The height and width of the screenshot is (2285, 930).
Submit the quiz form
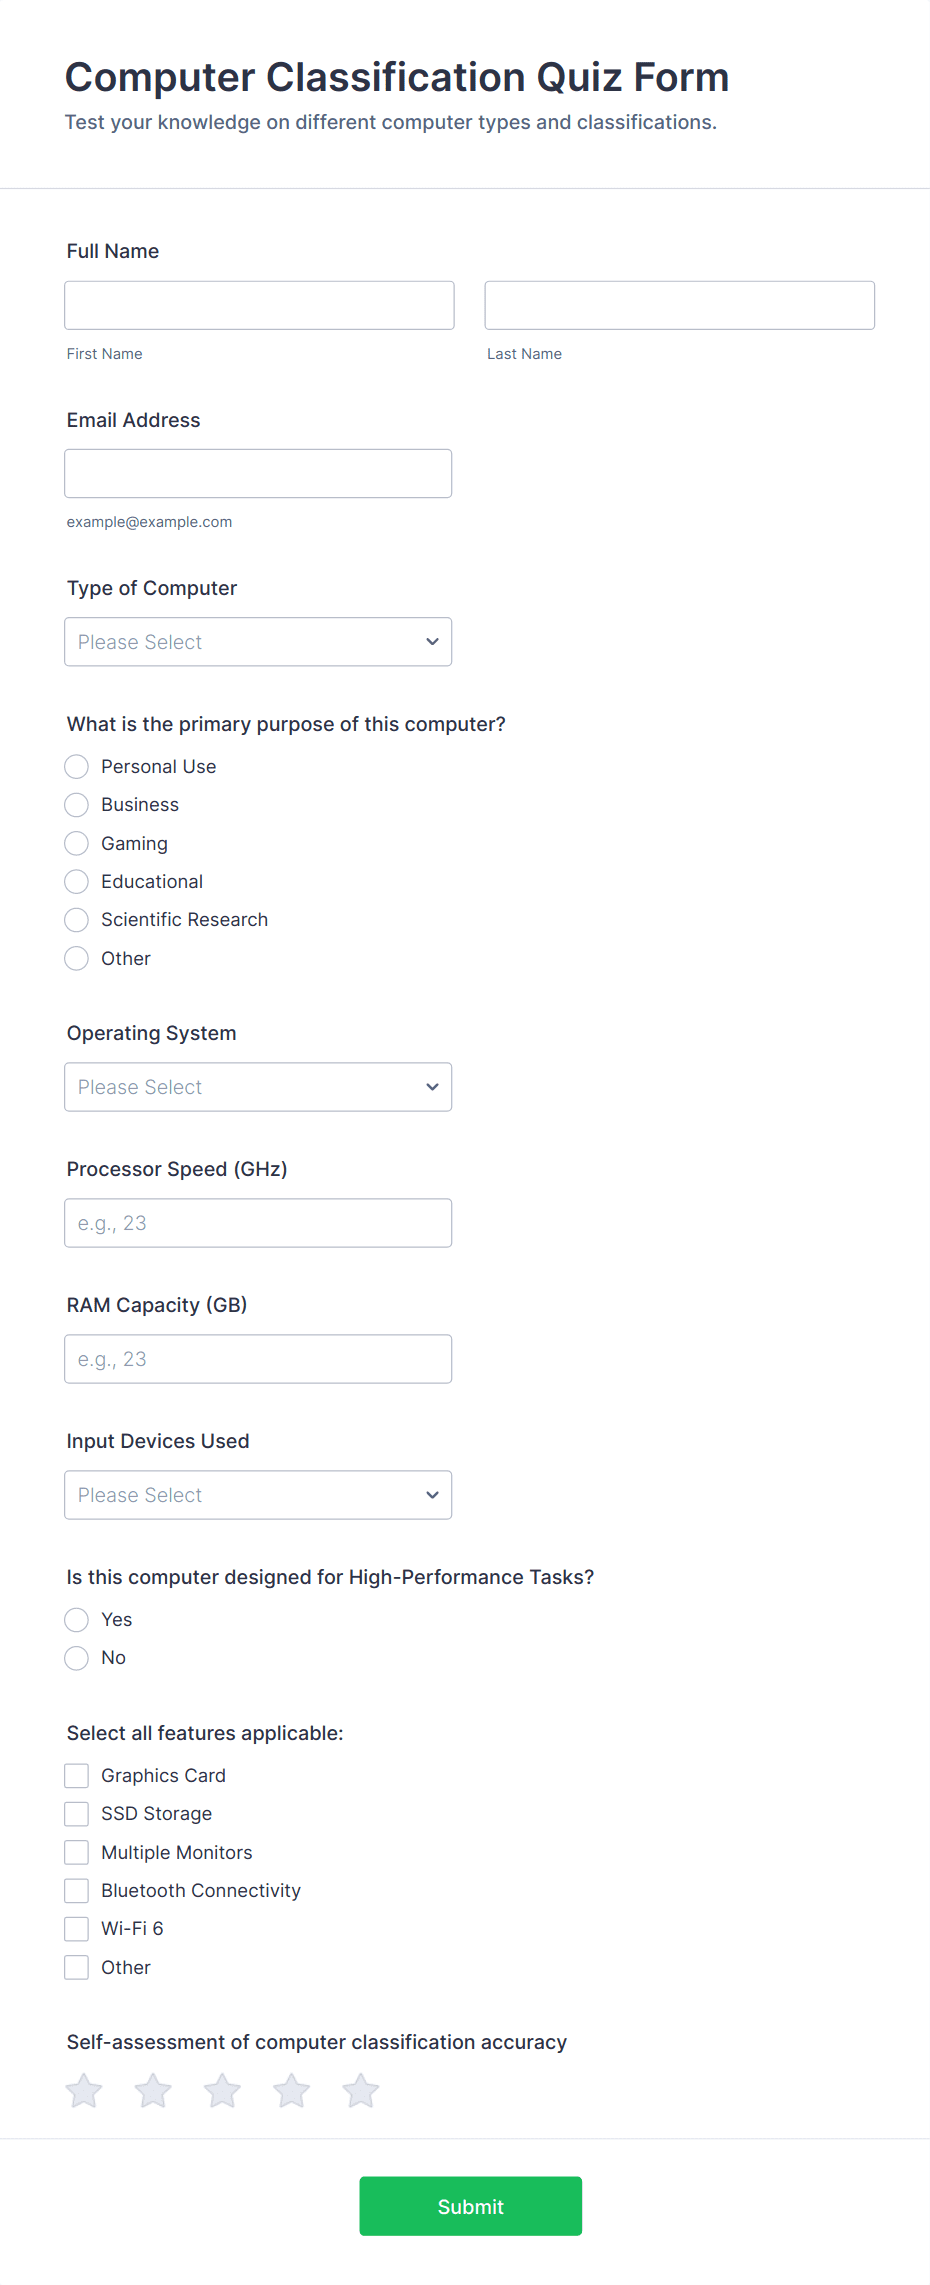(x=470, y=2206)
